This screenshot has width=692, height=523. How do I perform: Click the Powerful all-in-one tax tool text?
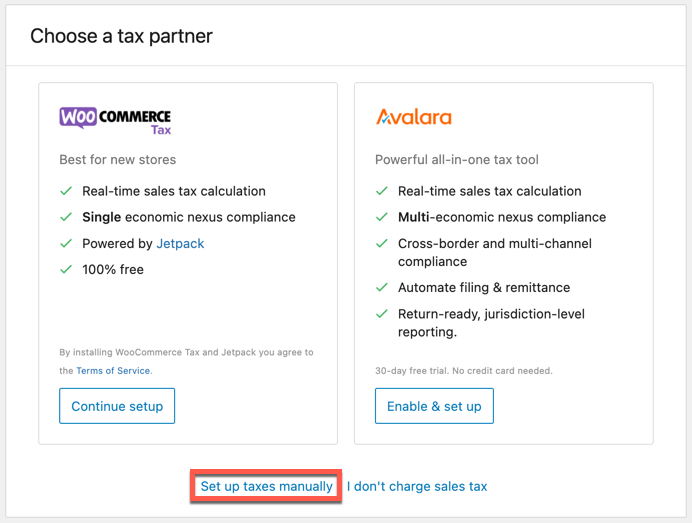[x=457, y=159]
